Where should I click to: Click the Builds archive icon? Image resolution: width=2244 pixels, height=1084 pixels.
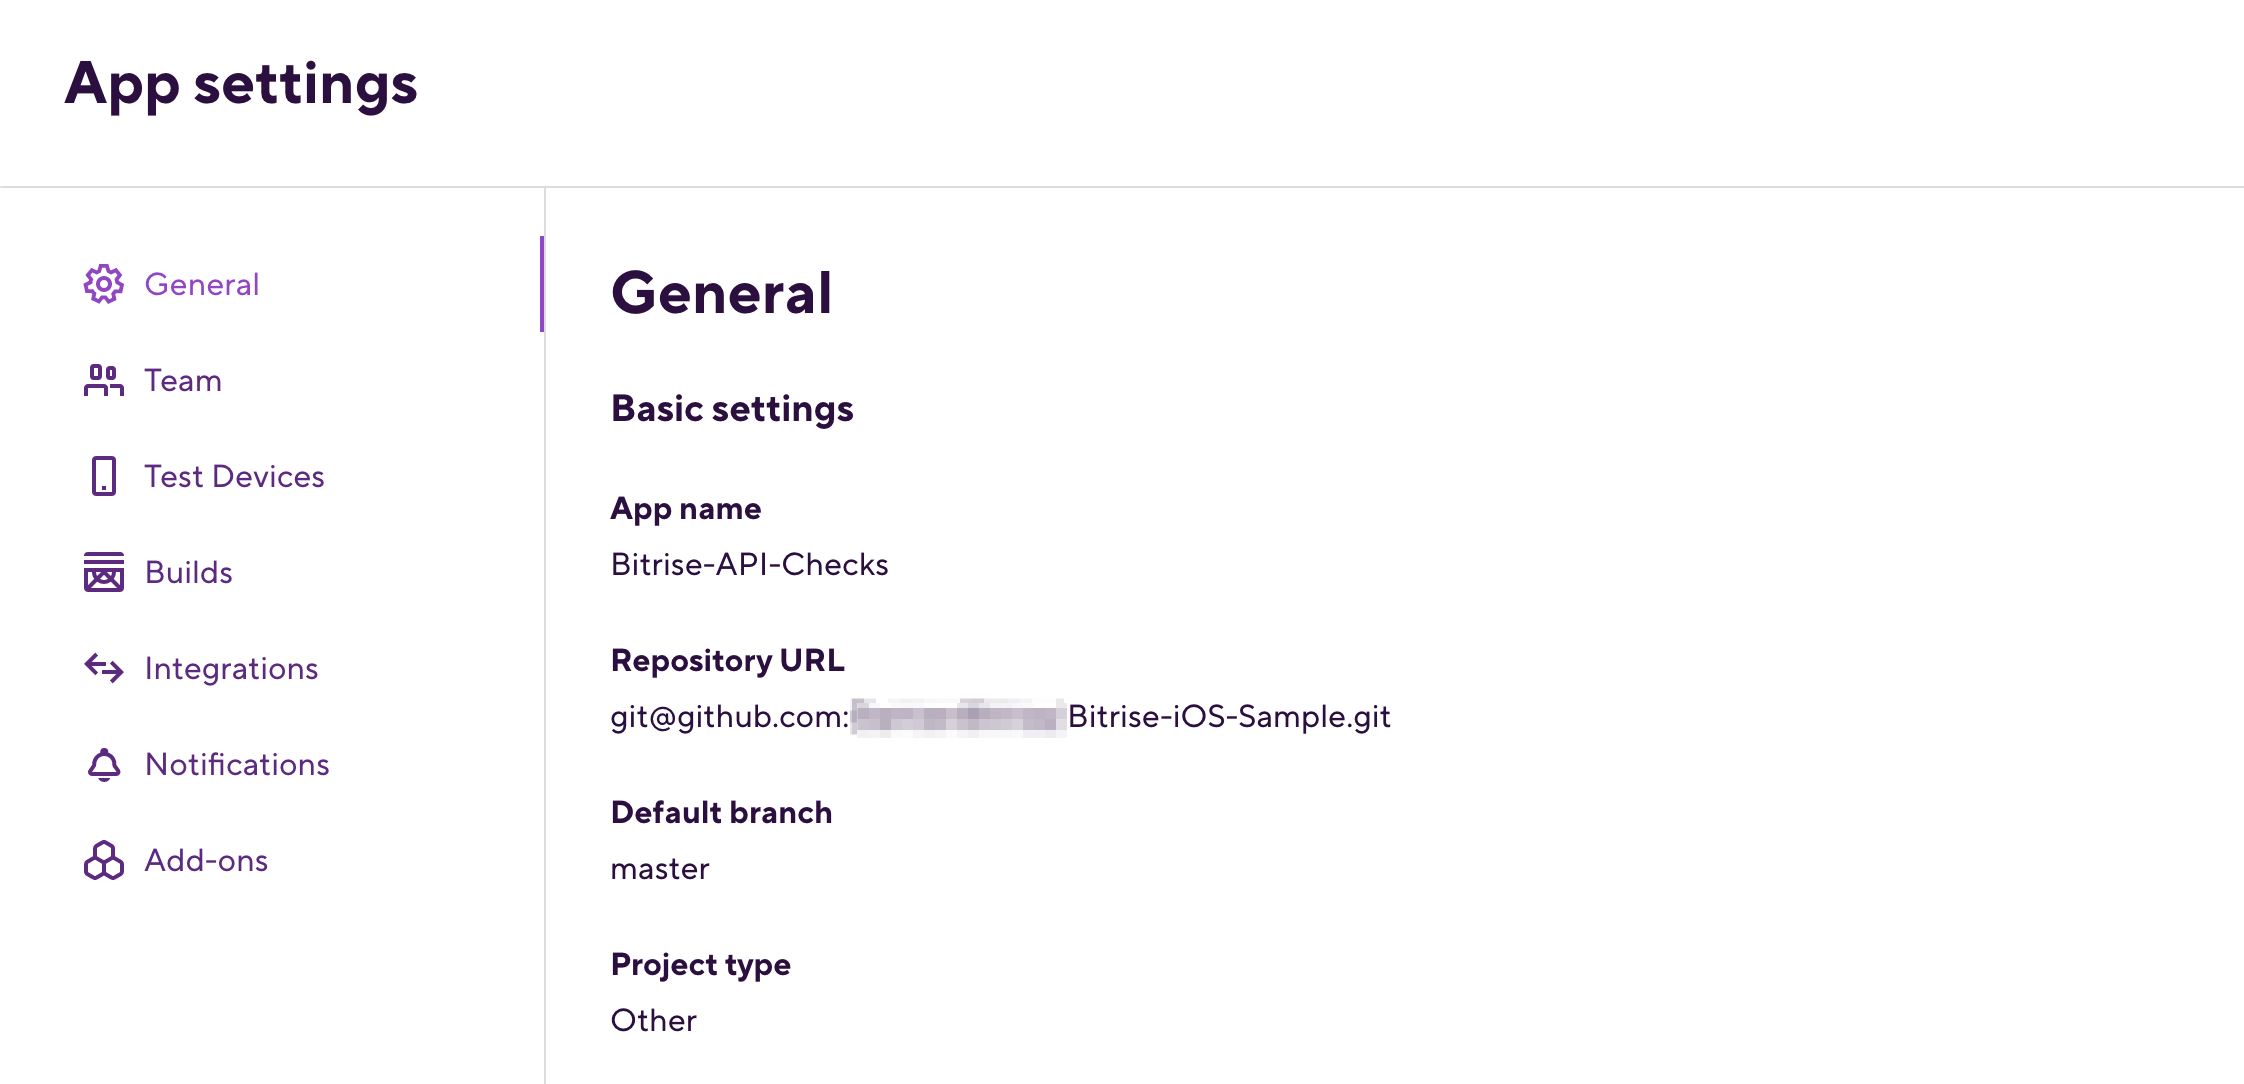103,572
